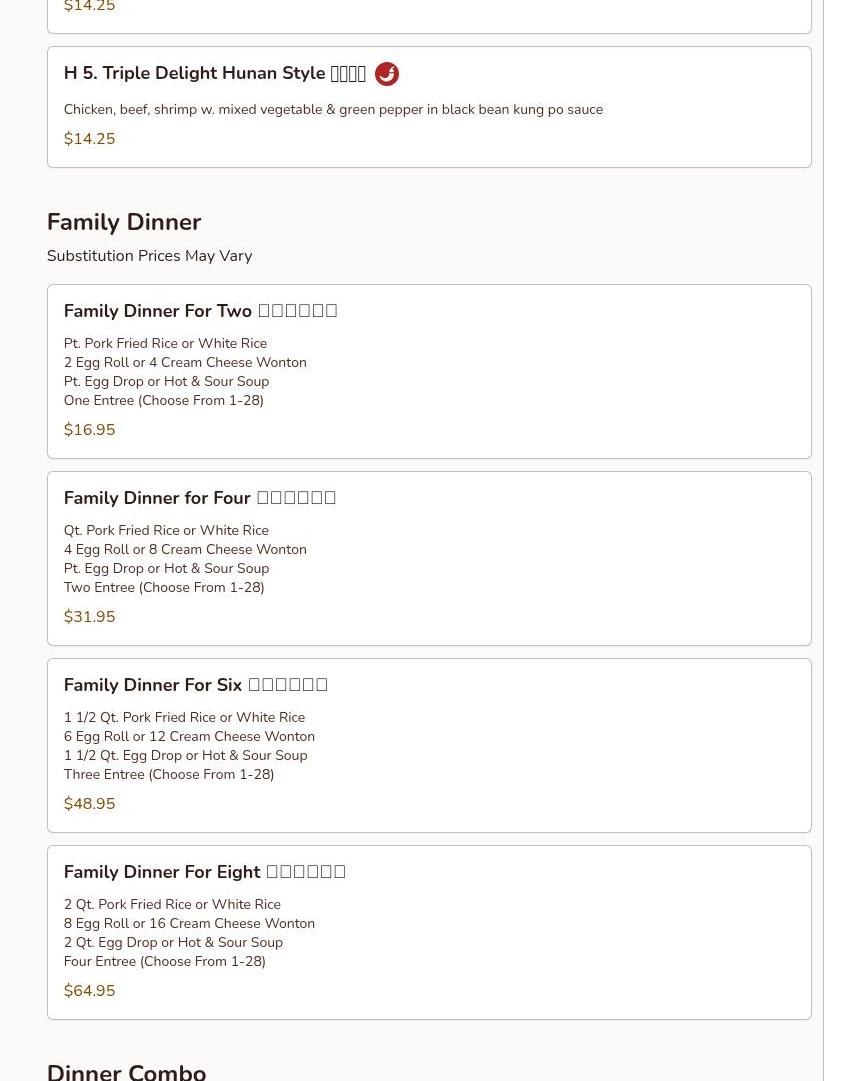Click the Triple Delight description text
844x1081 pixels.
(x=333, y=110)
